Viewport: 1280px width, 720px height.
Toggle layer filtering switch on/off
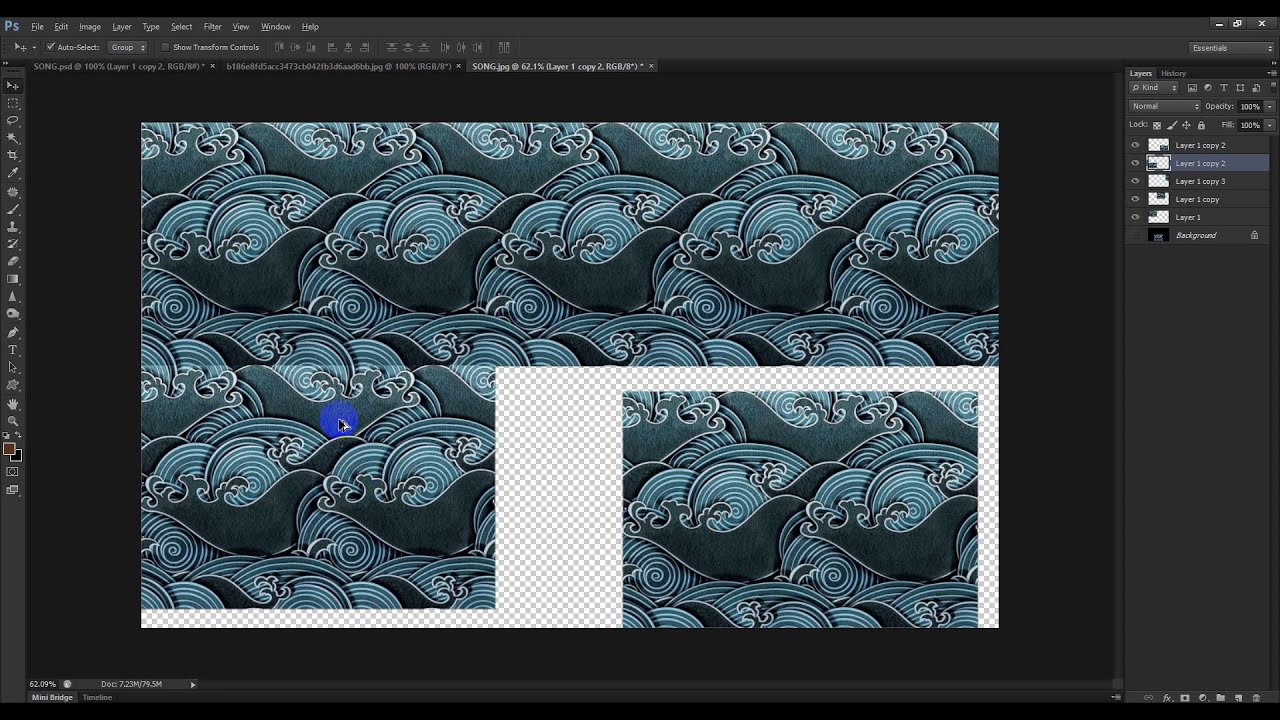(x=1273, y=88)
